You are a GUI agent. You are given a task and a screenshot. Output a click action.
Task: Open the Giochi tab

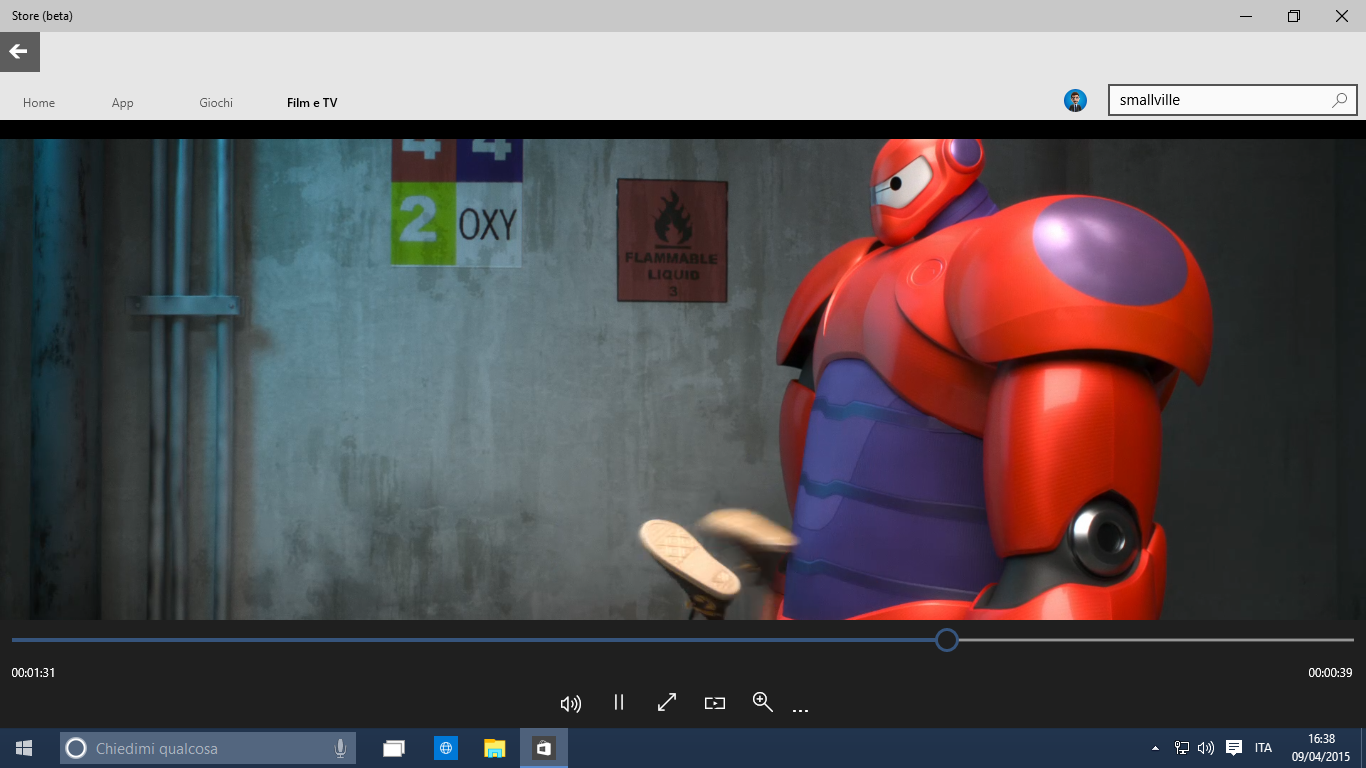coord(216,103)
